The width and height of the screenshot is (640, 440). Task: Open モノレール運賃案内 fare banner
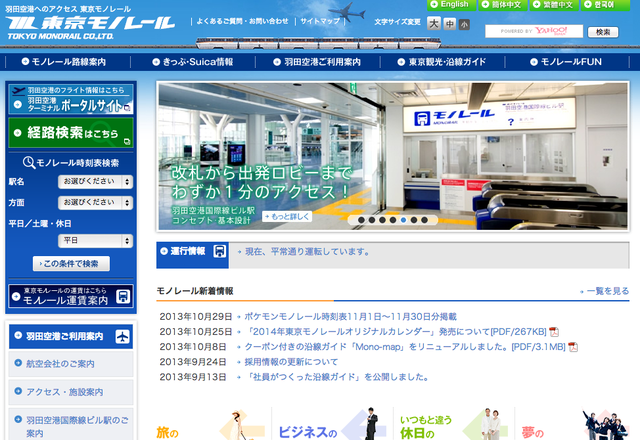point(71,296)
